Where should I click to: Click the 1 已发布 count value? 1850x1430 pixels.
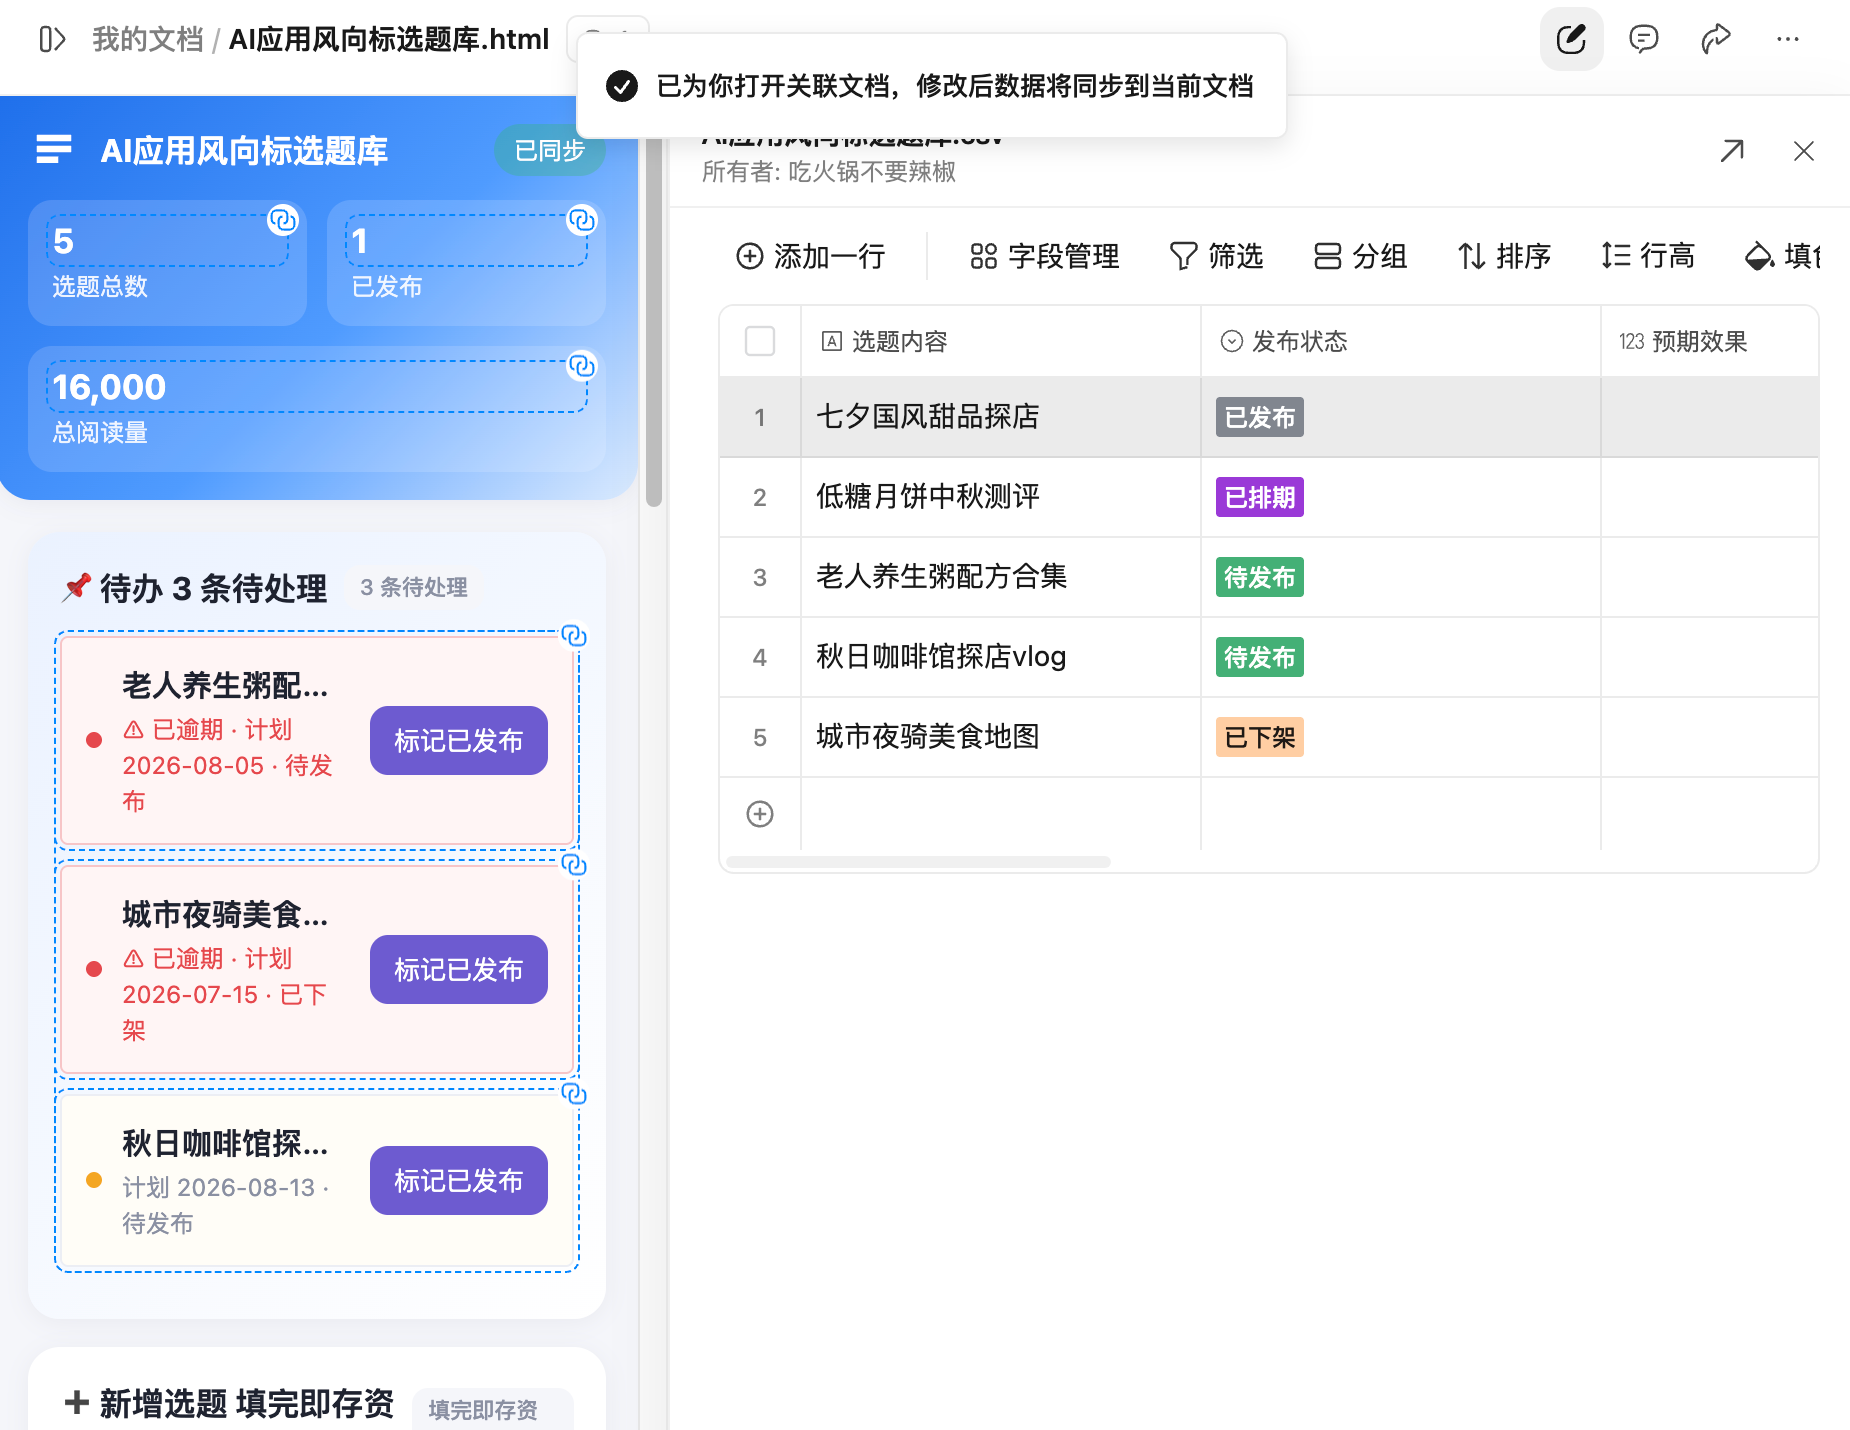click(x=360, y=241)
